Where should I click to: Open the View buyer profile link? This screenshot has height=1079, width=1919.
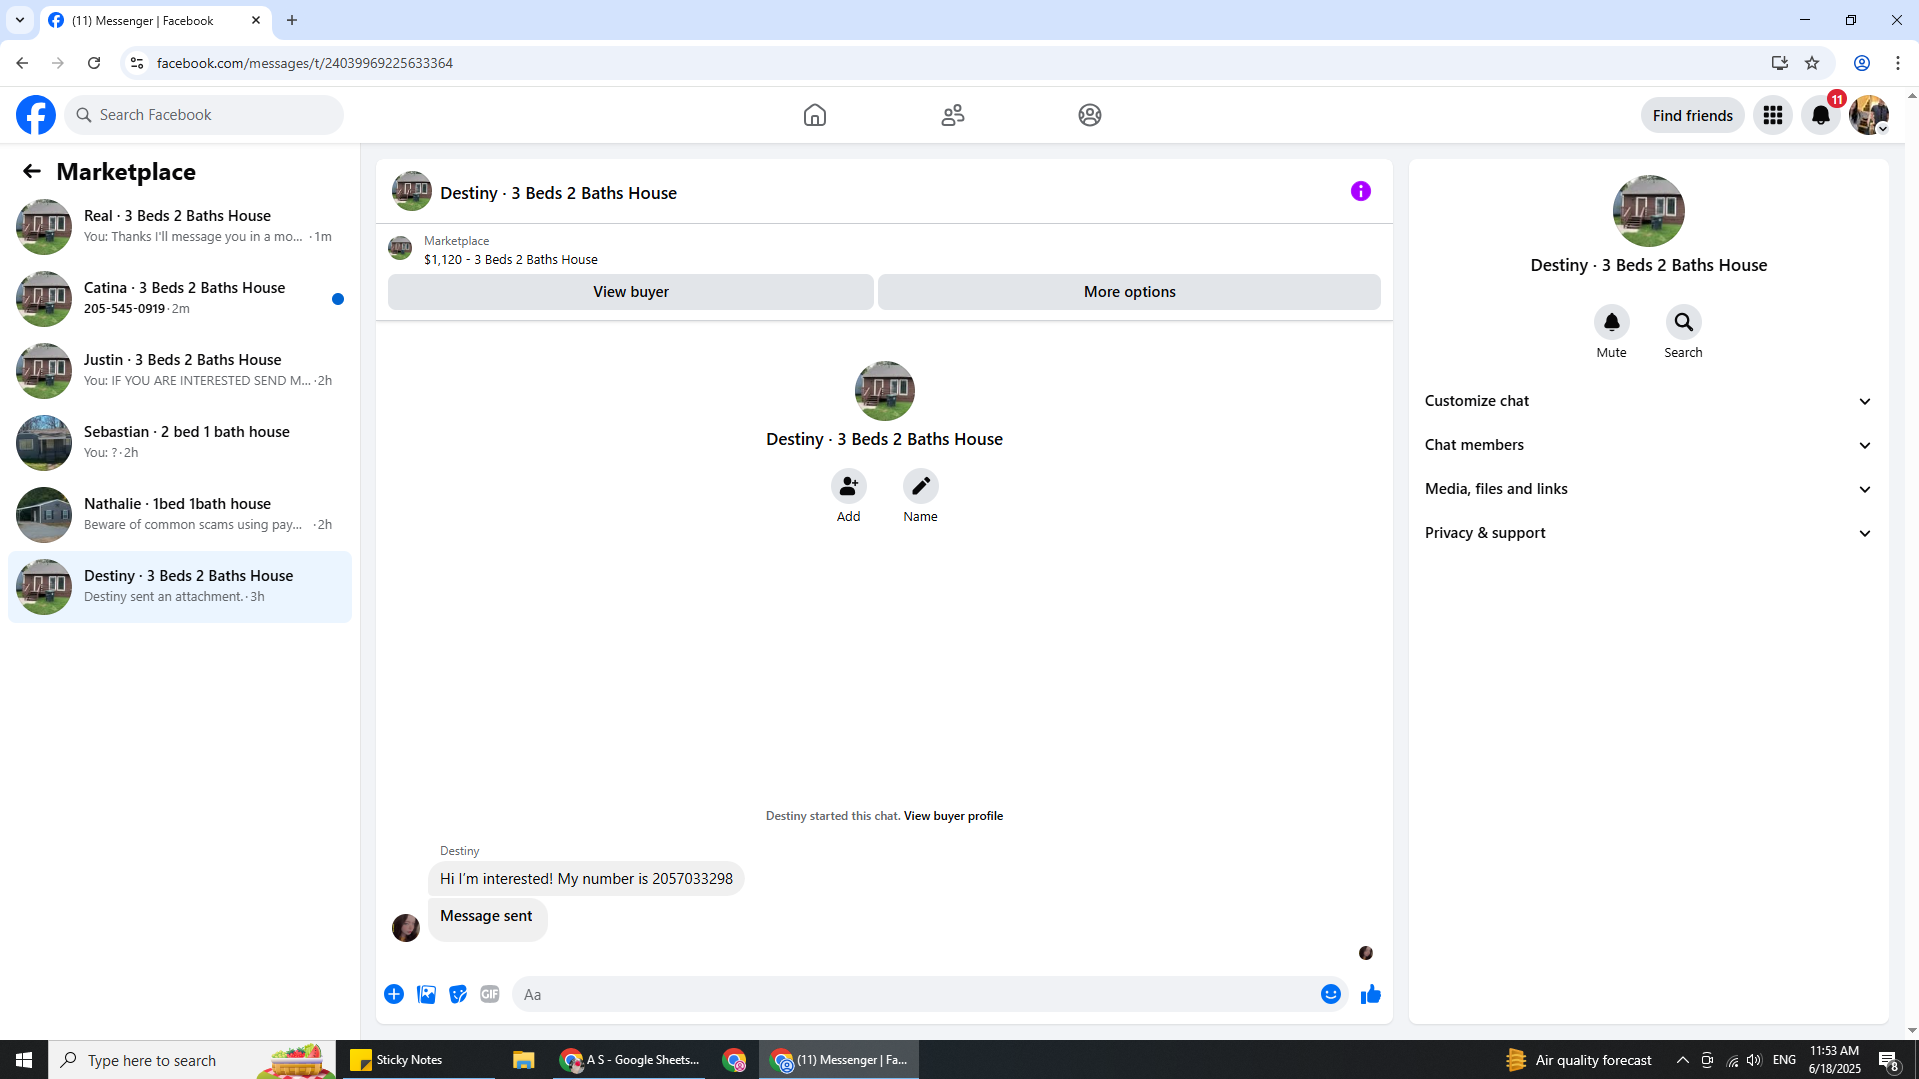pyautogui.click(x=953, y=816)
